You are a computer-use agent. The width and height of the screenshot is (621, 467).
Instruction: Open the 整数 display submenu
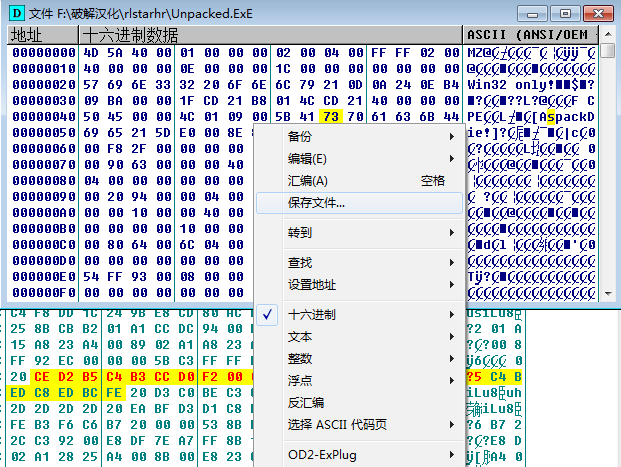(x=360, y=359)
